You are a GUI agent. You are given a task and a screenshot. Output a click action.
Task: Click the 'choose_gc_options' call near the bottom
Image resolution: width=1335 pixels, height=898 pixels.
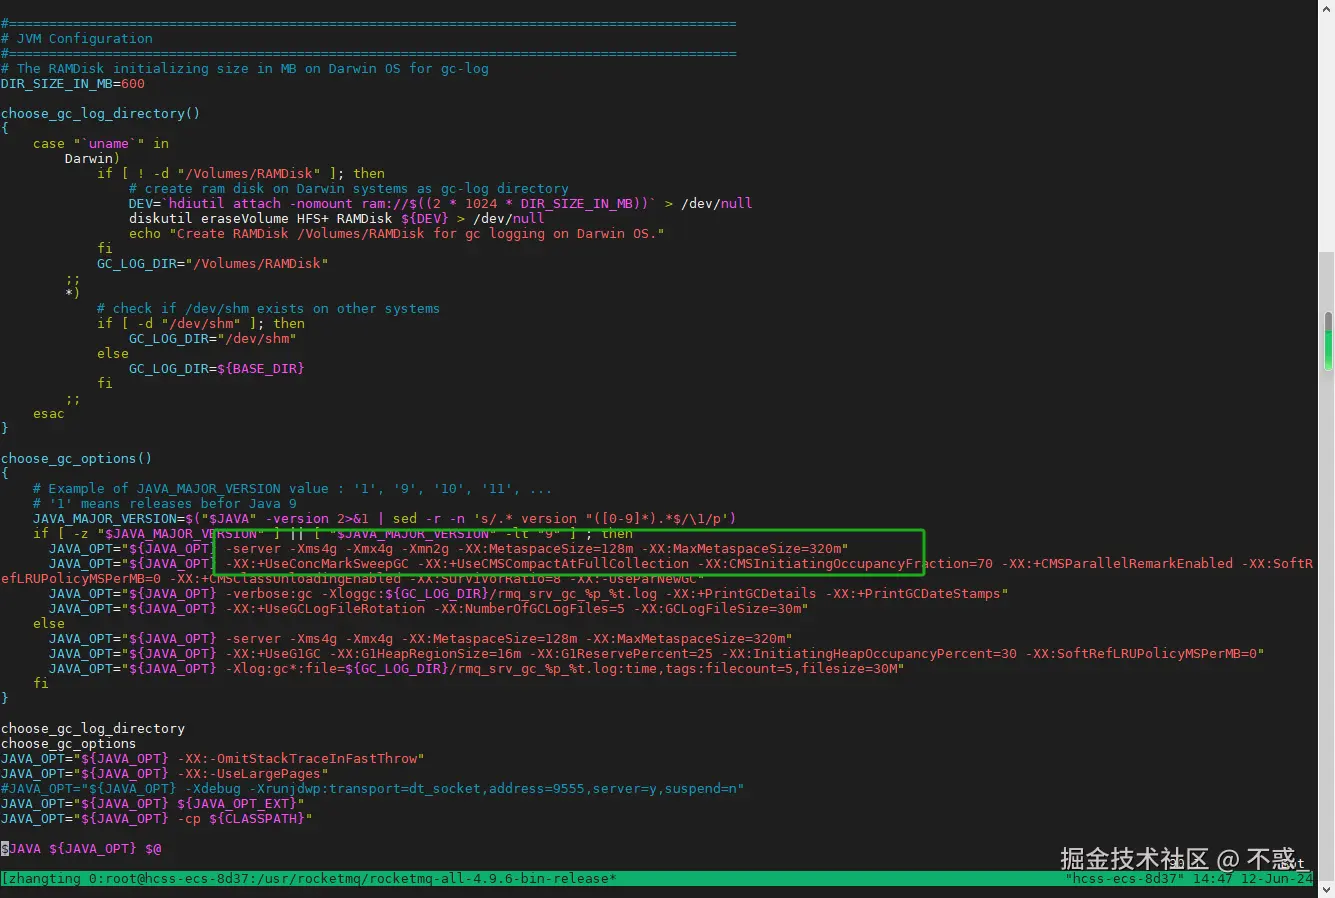pos(69,743)
